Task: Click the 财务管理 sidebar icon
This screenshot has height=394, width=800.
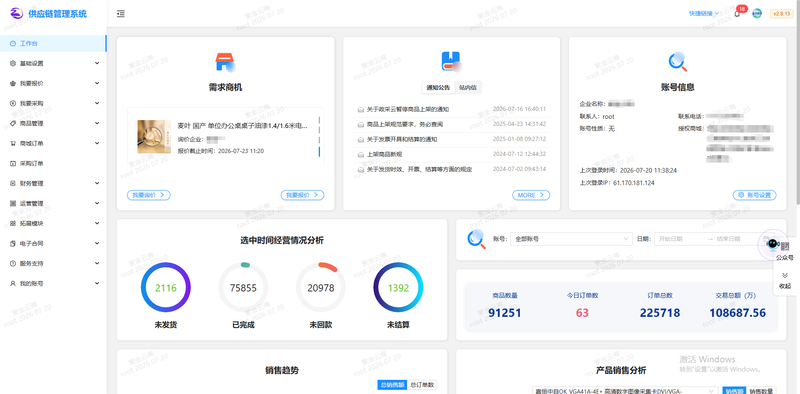Action: pos(13,183)
